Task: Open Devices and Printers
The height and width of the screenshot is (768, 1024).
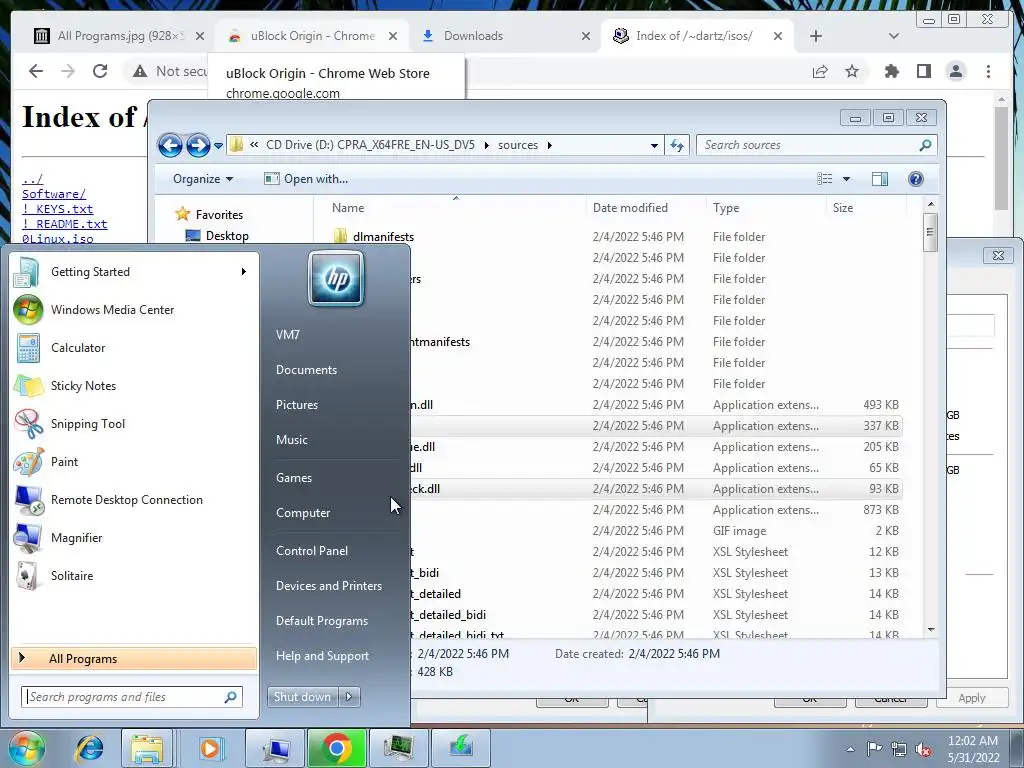Action: click(328, 586)
